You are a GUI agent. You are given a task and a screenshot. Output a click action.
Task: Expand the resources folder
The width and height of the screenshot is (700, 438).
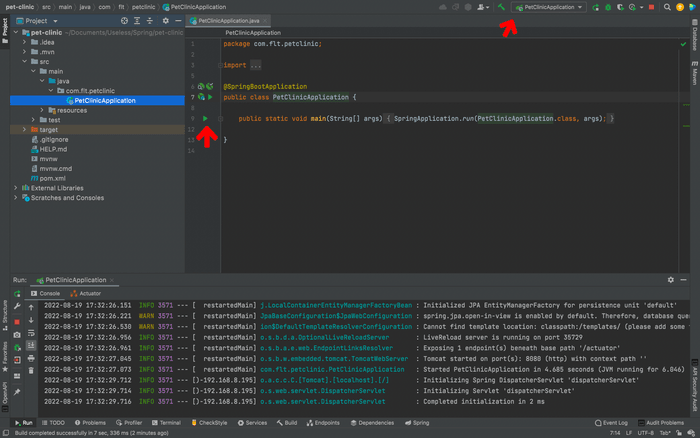click(x=42, y=110)
